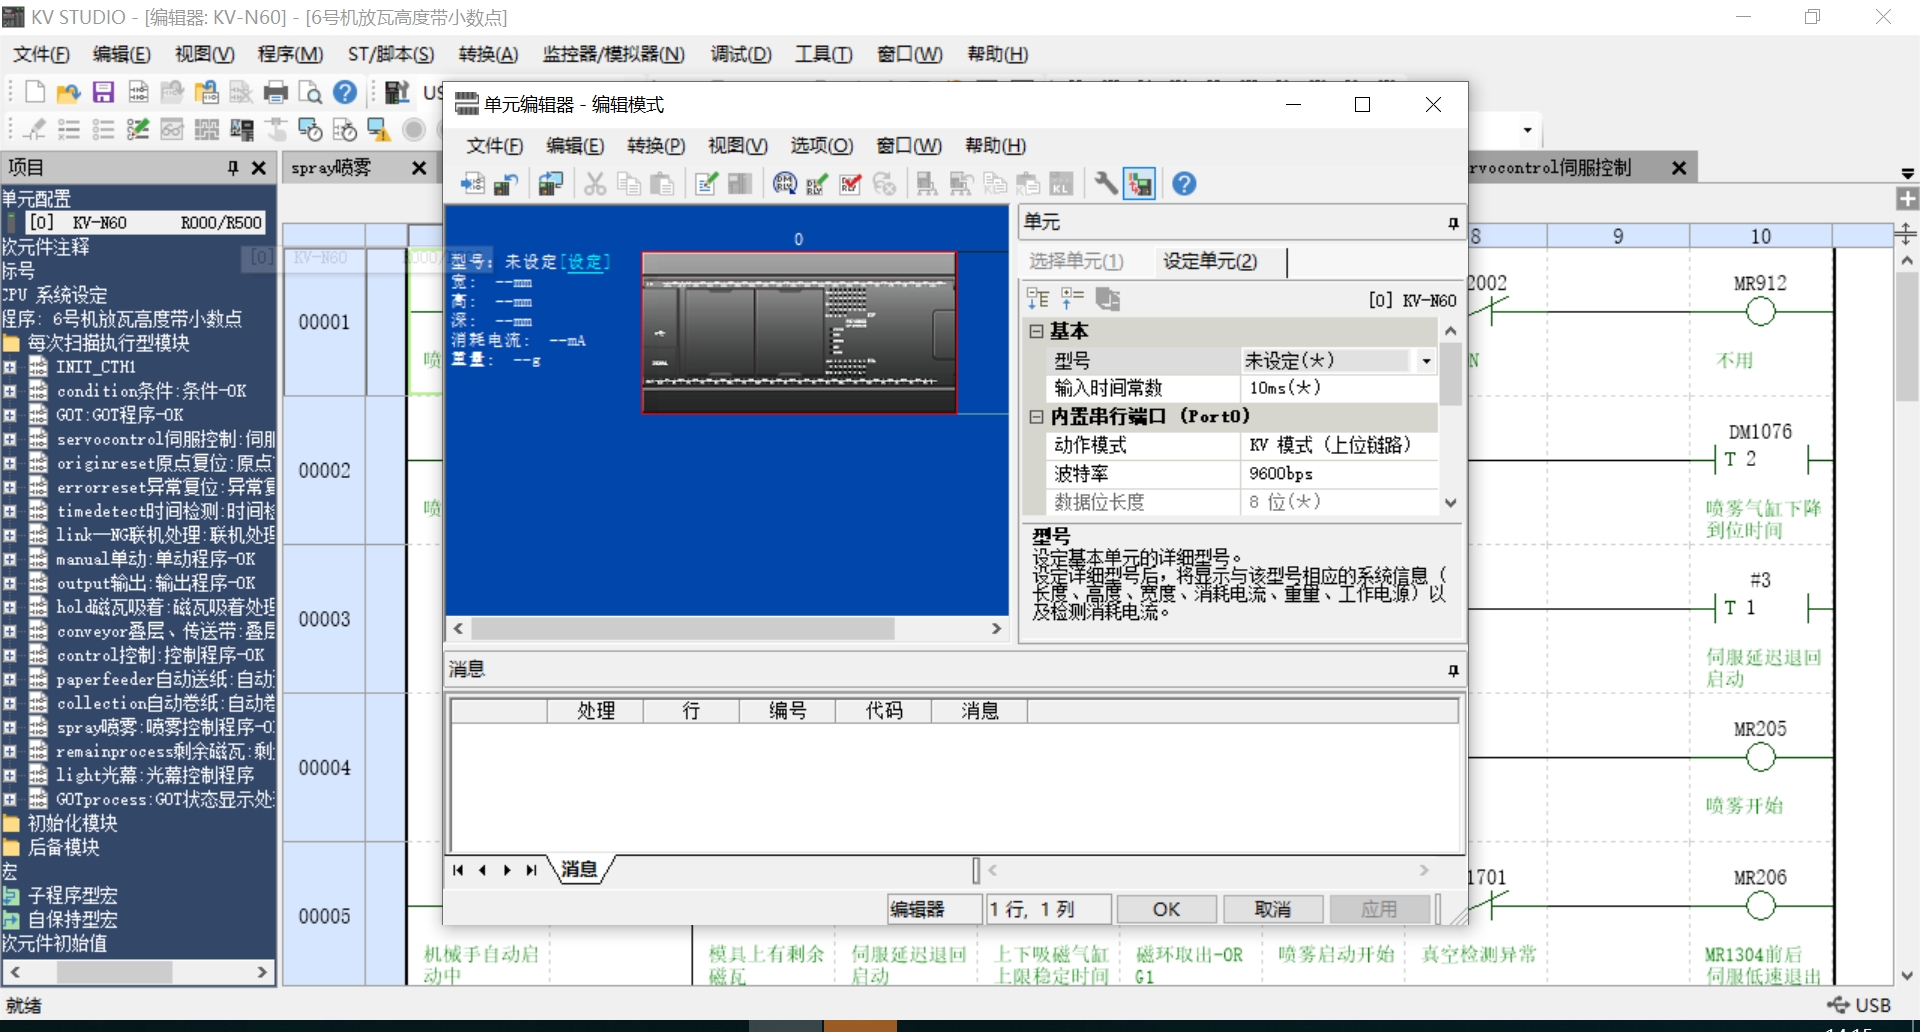1920x1032 pixels.
Task: Expand the spray喷雾 tree node
Action: pyautogui.click(x=9, y=727)
